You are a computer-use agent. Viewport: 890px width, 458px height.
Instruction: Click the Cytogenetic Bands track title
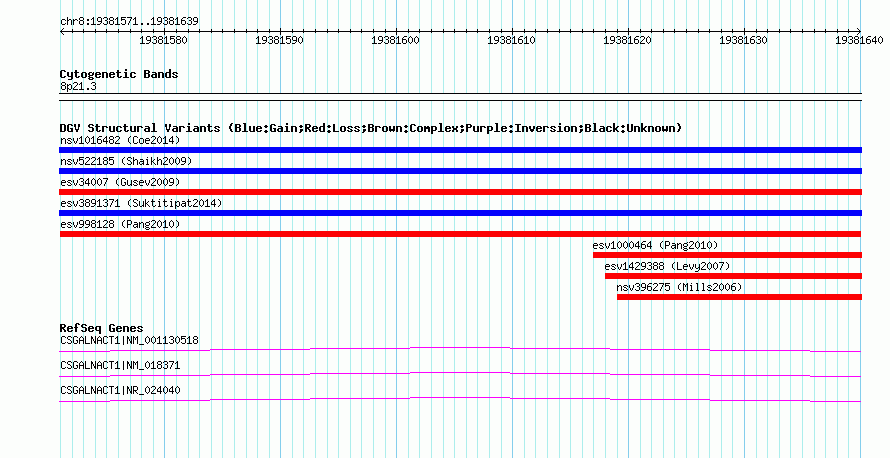click(x=119, y=74)
